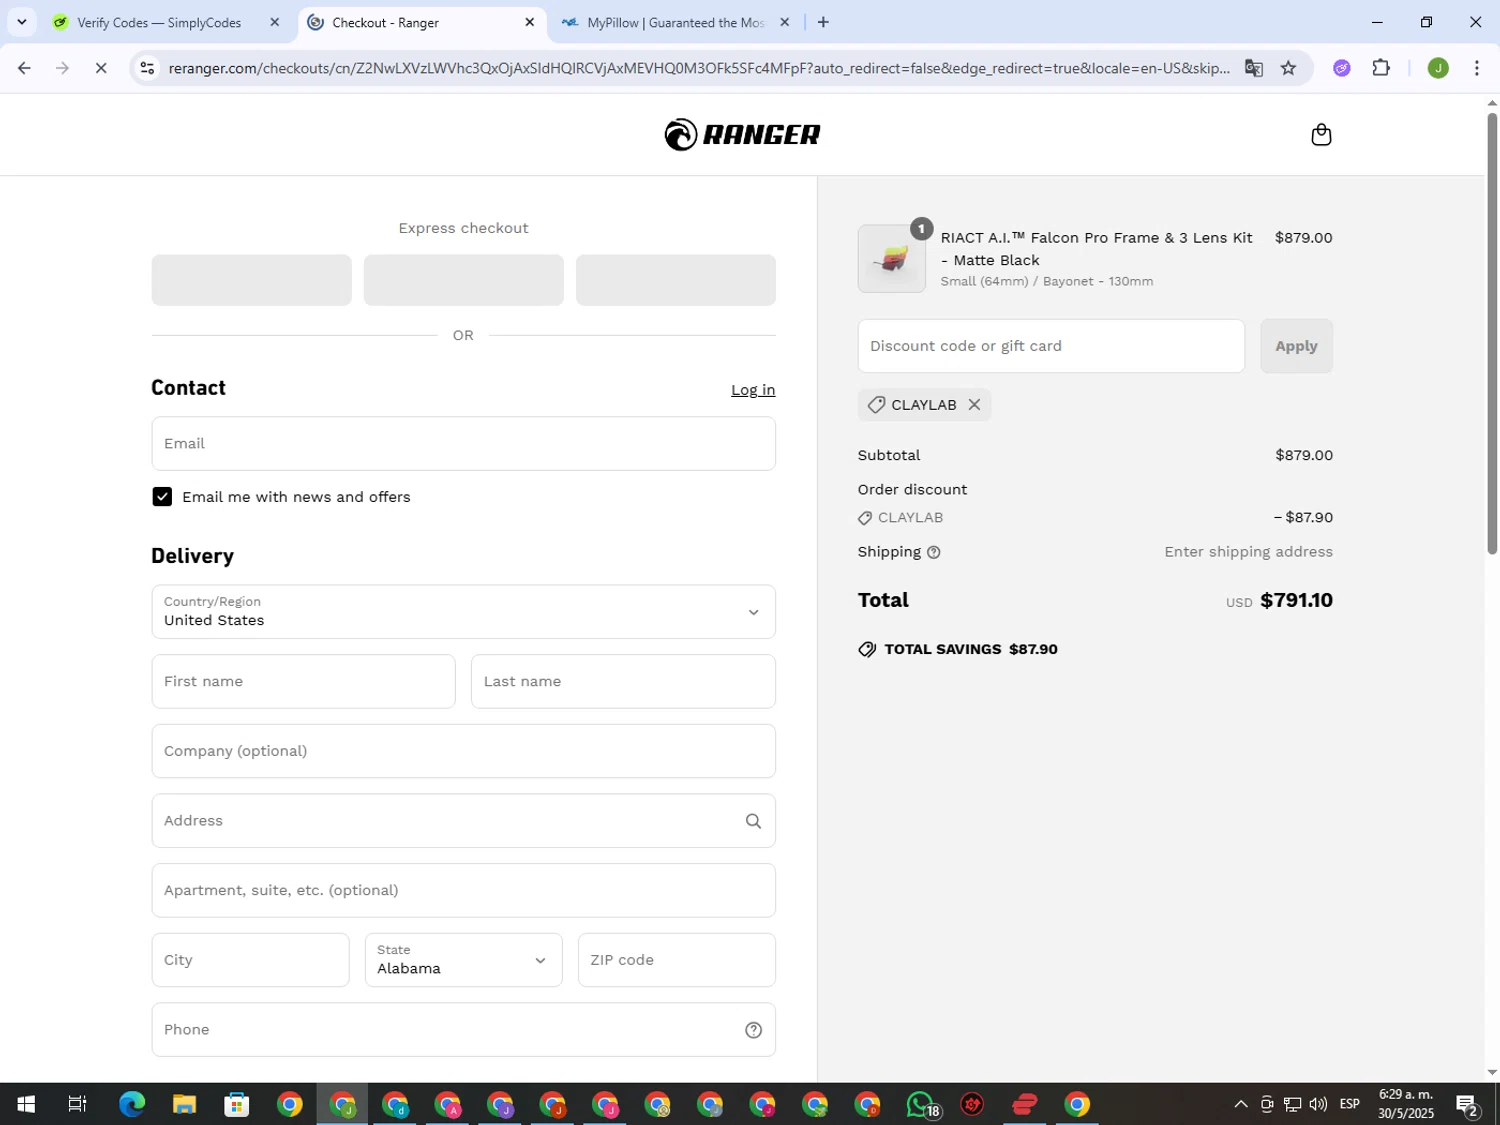Click the Email input field
Image resolution: width=1500 pixels, height=1125 pixels.
[x=463, y=444]
